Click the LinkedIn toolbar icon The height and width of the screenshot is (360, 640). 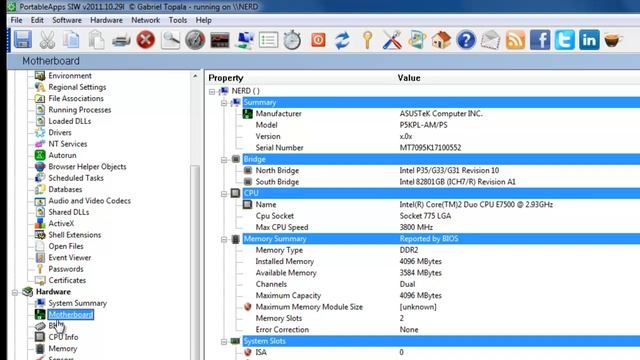[589, 40]
